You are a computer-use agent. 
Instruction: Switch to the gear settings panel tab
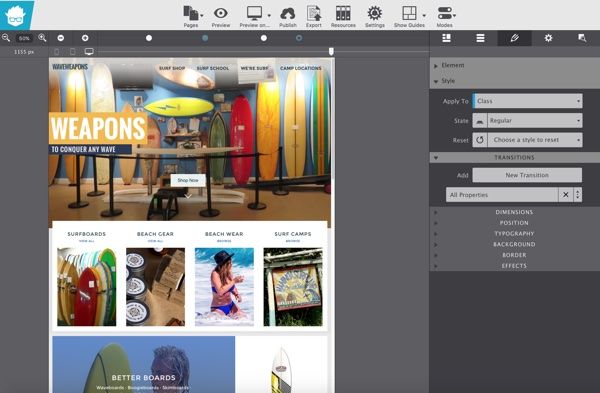point(548,38)
